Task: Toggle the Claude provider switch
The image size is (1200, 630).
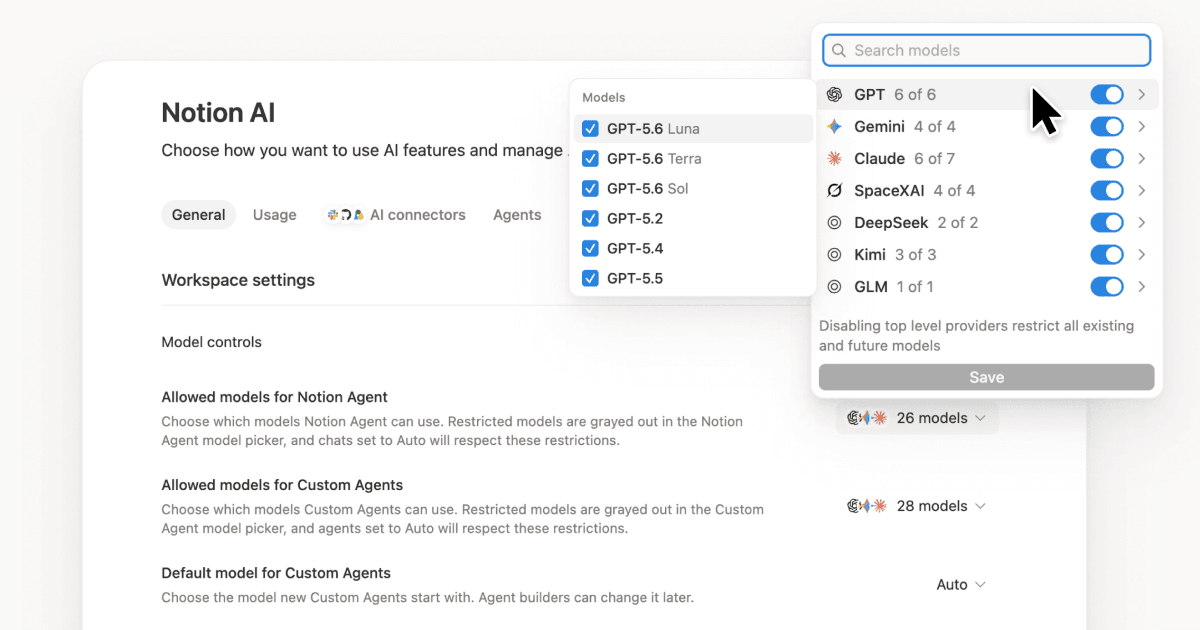Action: [1107, 159]
